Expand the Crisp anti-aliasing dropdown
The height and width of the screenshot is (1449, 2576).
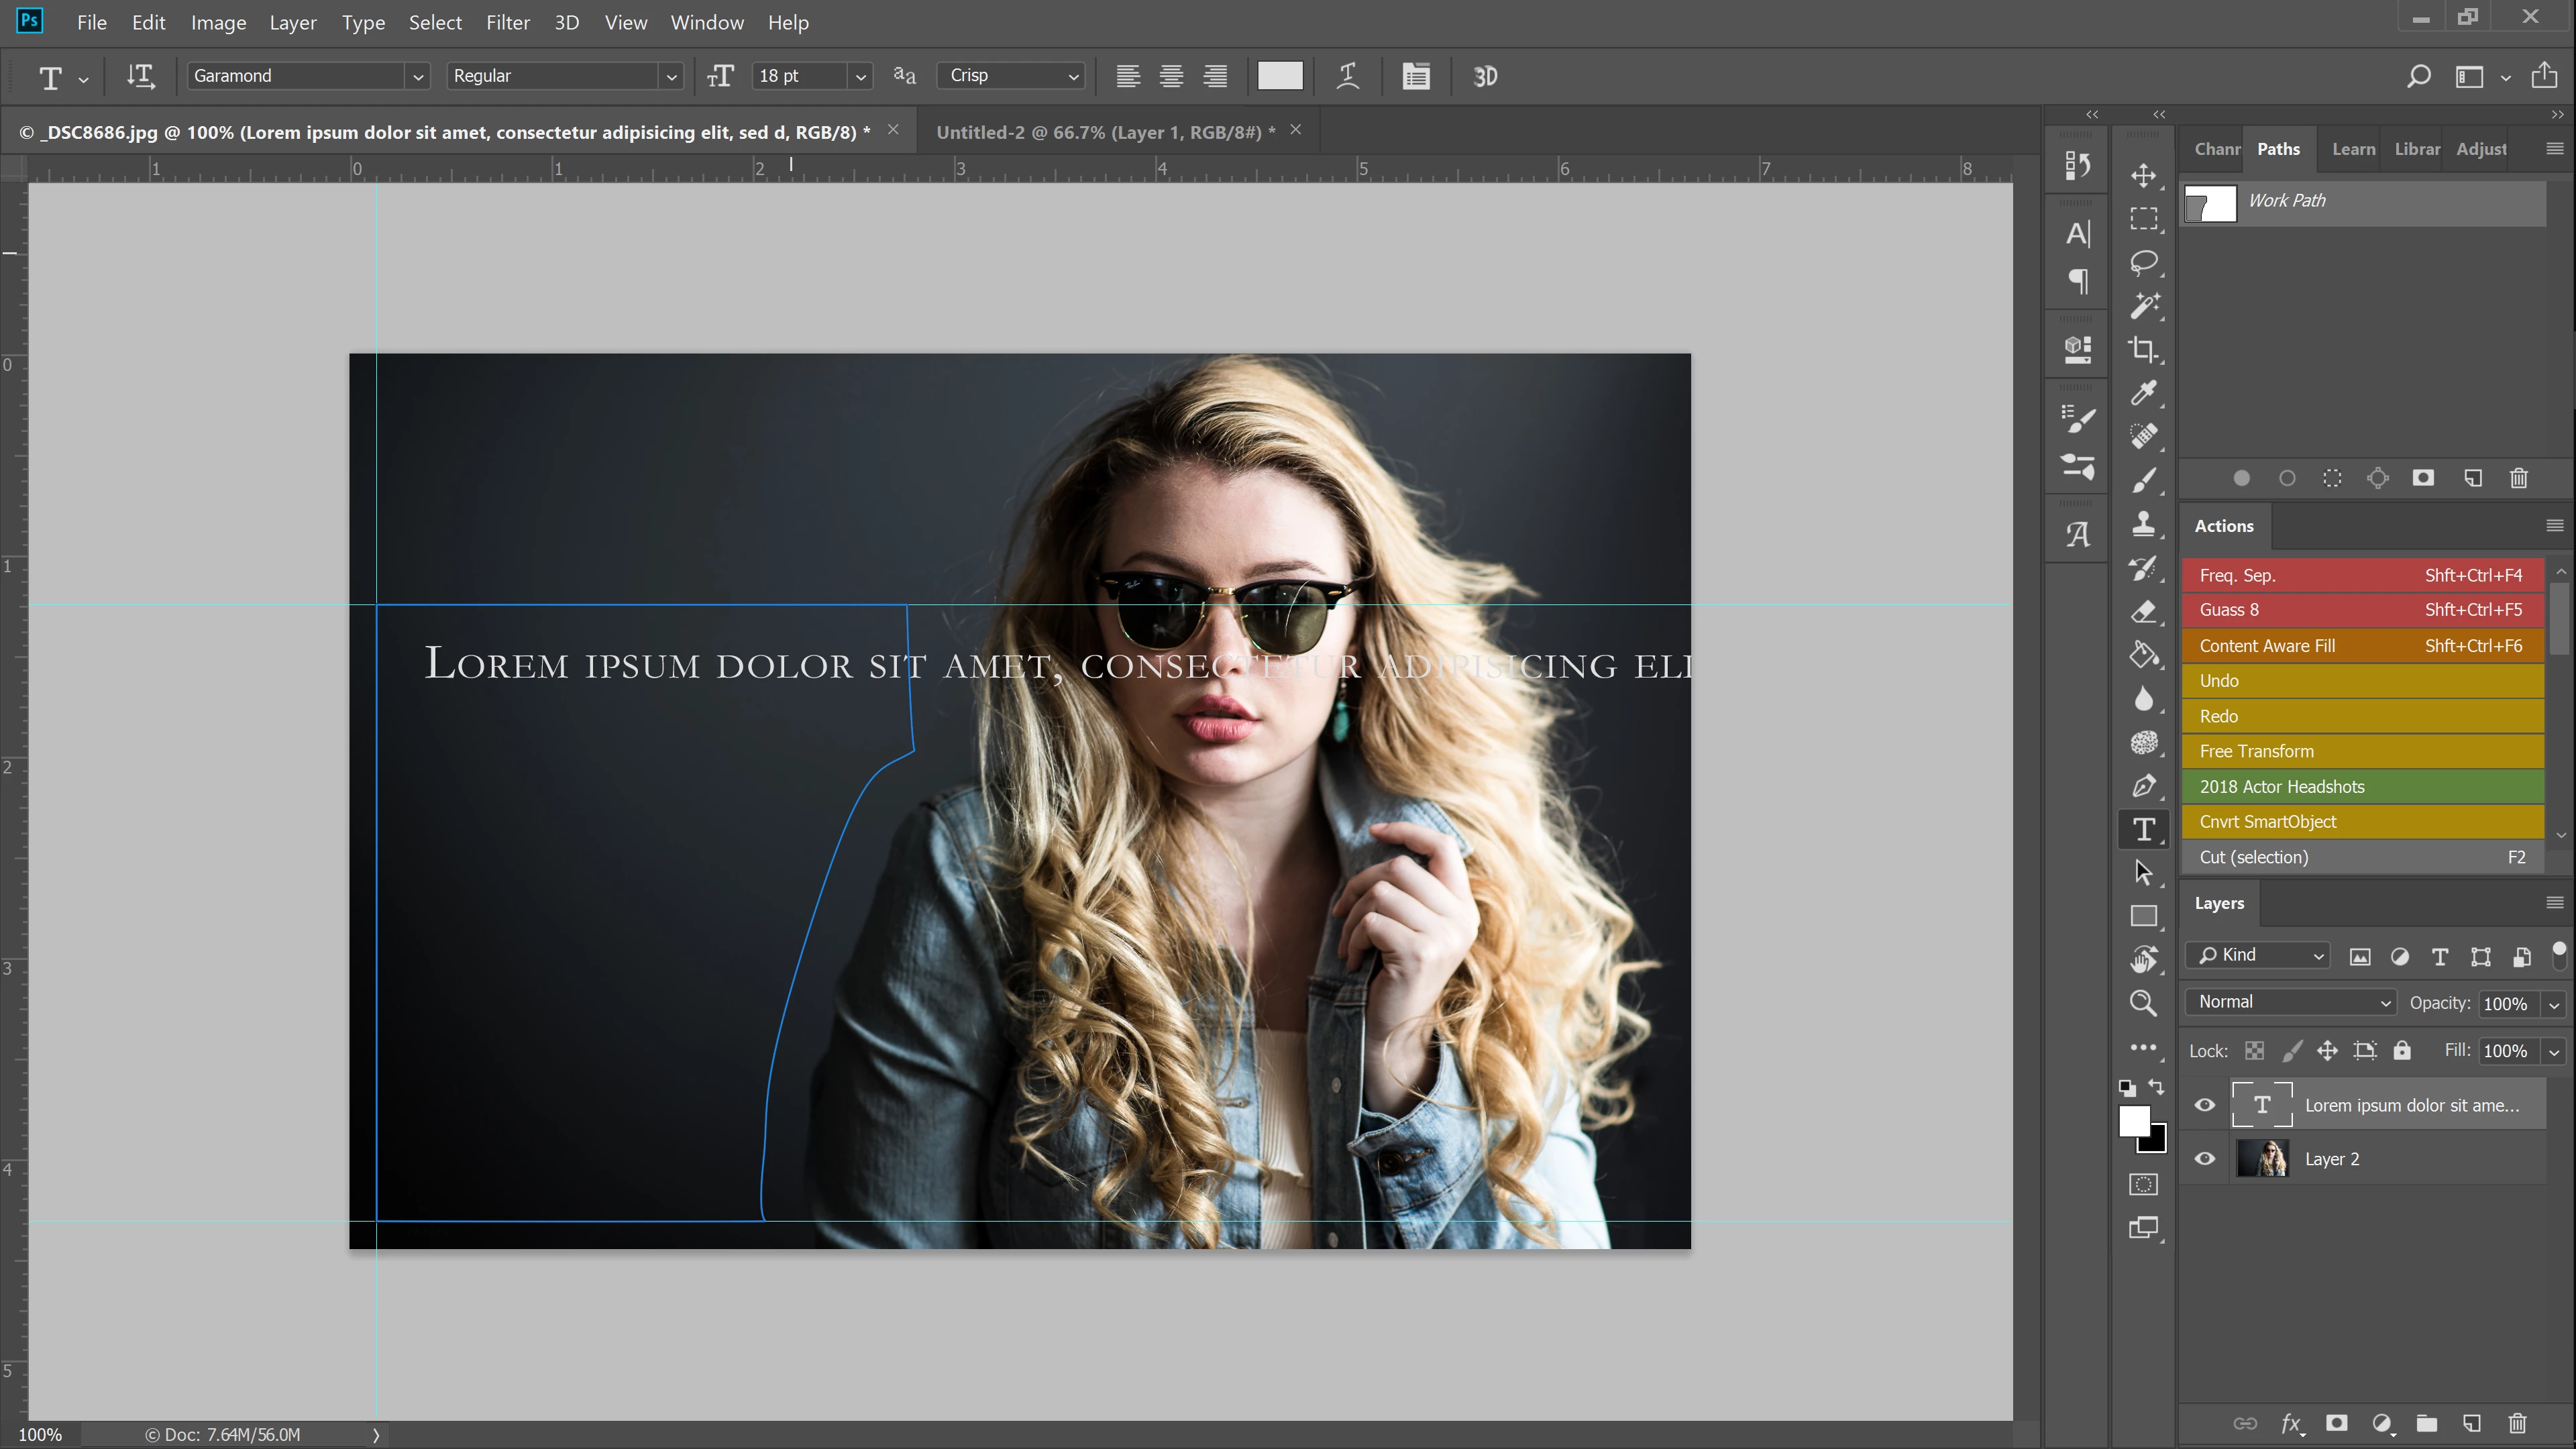tap(1073, 76)
